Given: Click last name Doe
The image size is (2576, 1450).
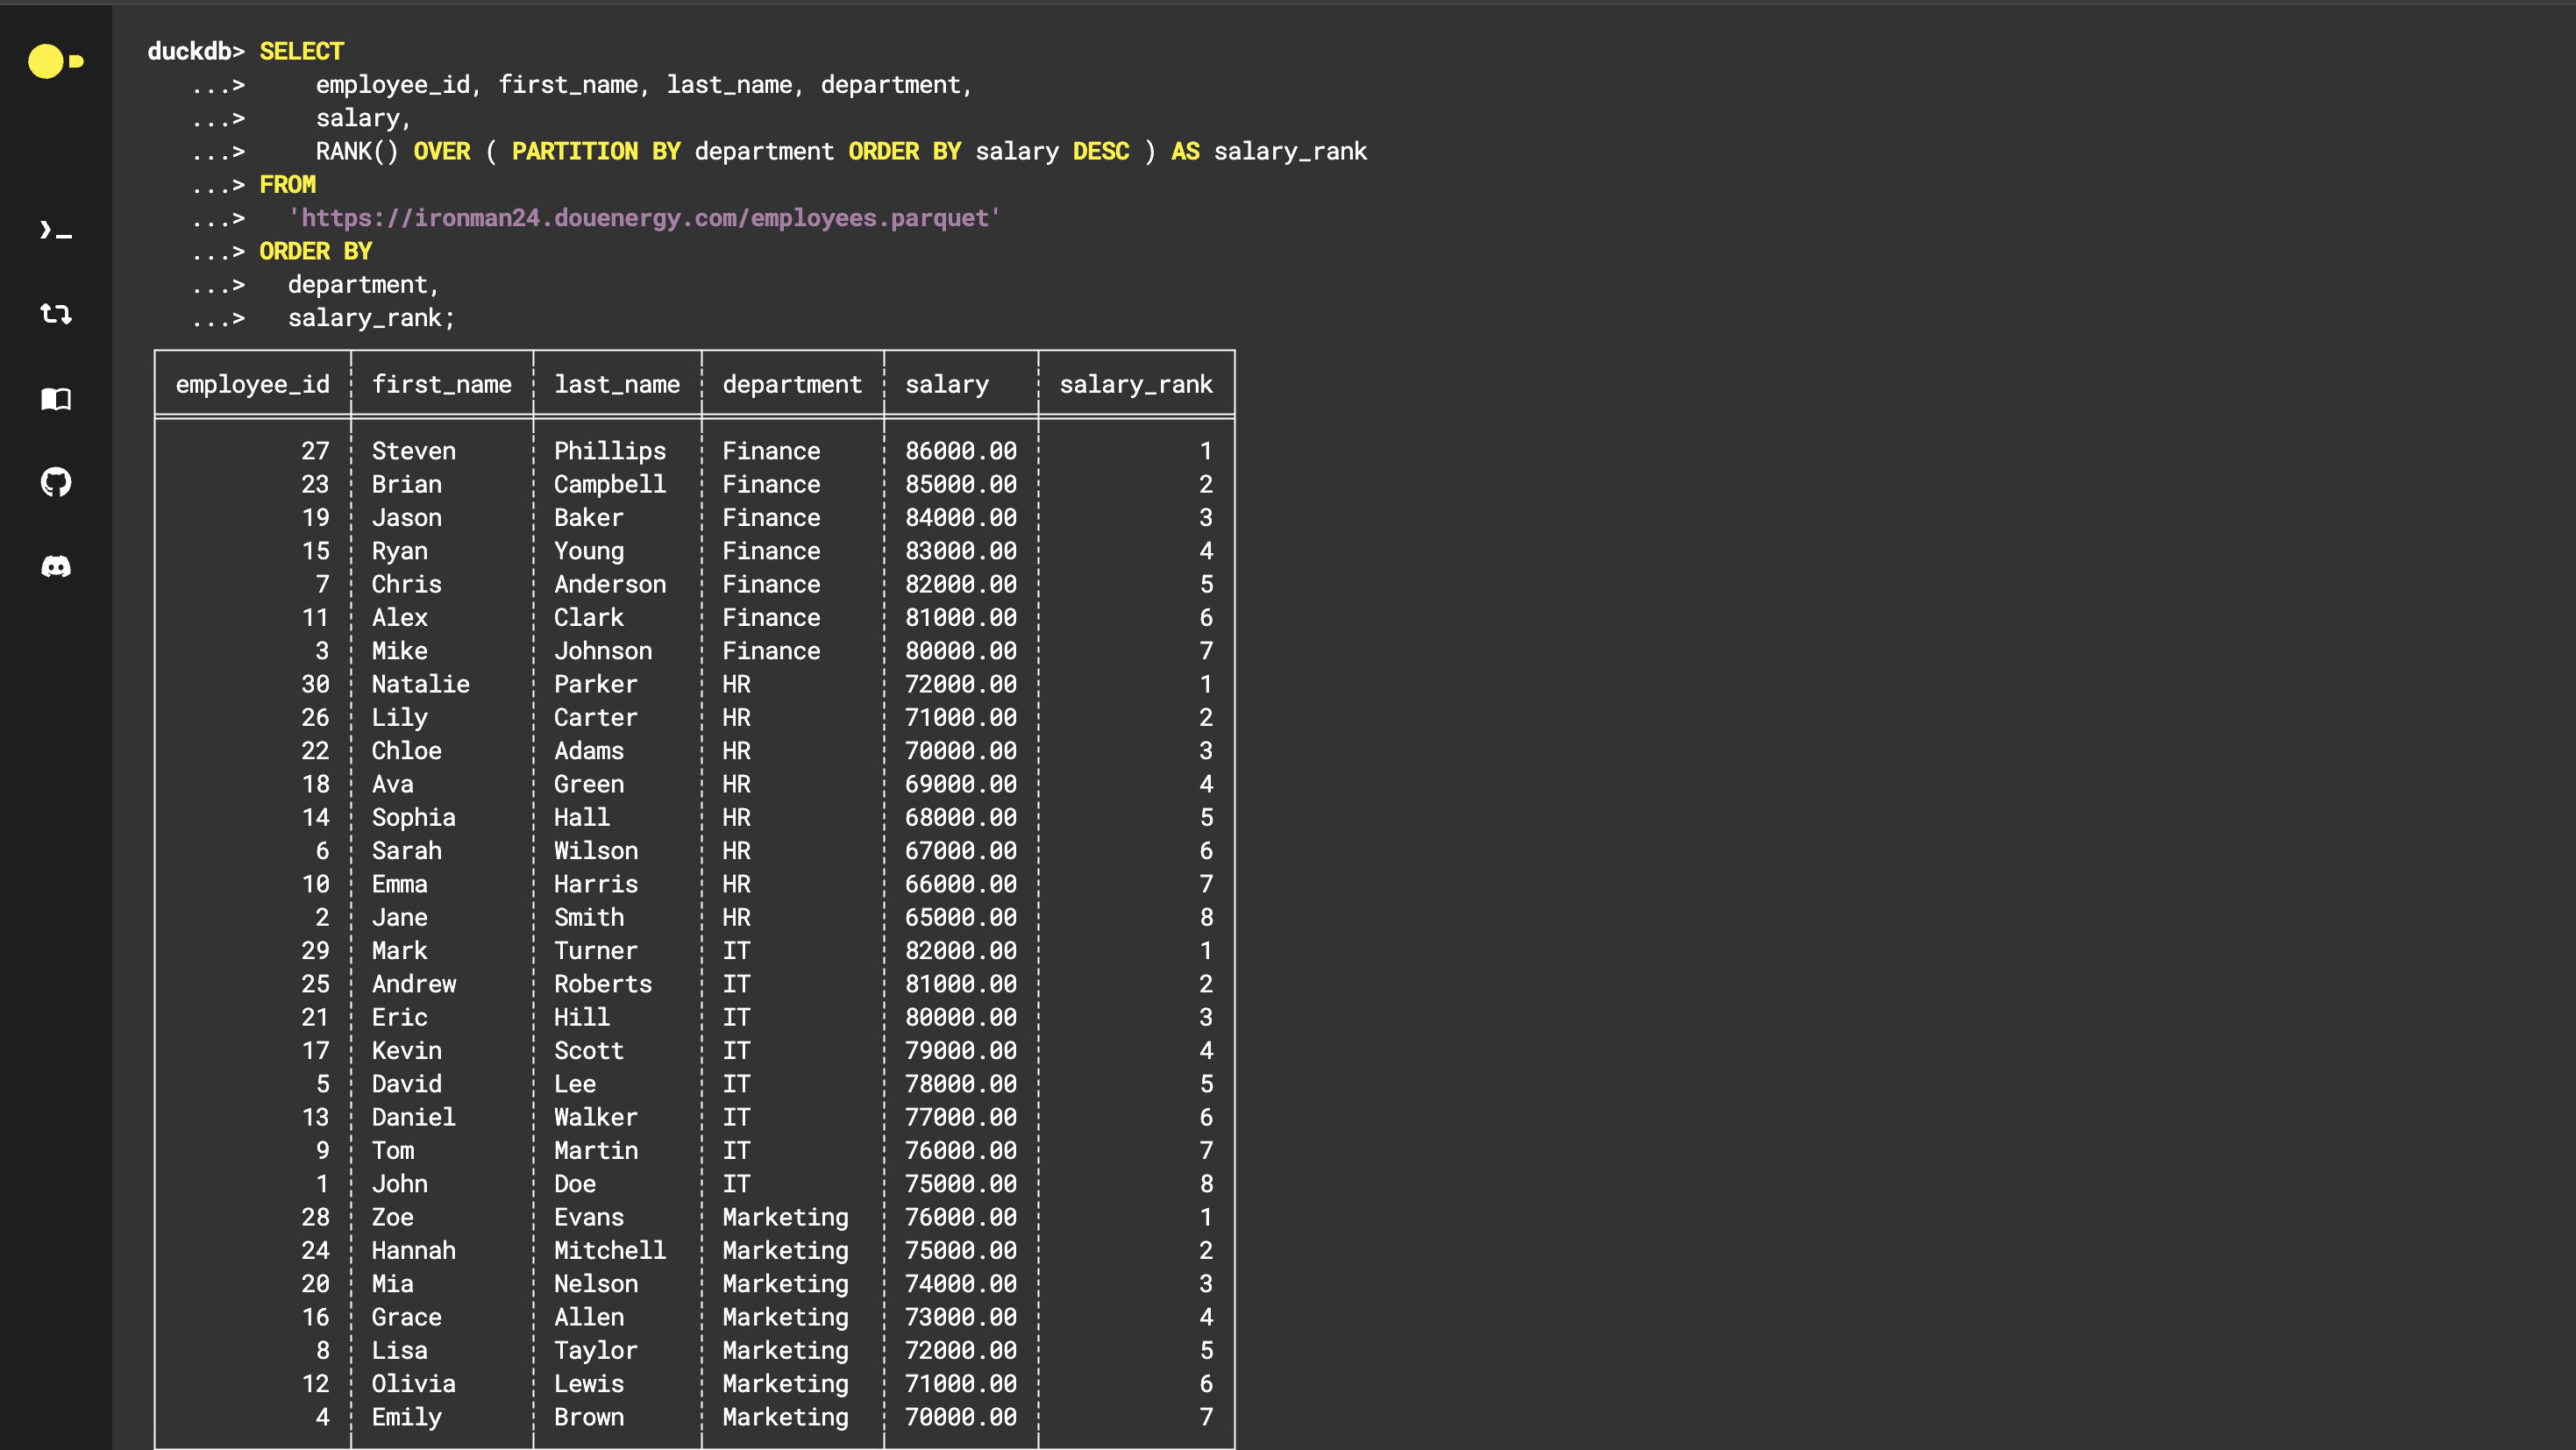Looking at the screenshot, I should tap(575, 1184).
